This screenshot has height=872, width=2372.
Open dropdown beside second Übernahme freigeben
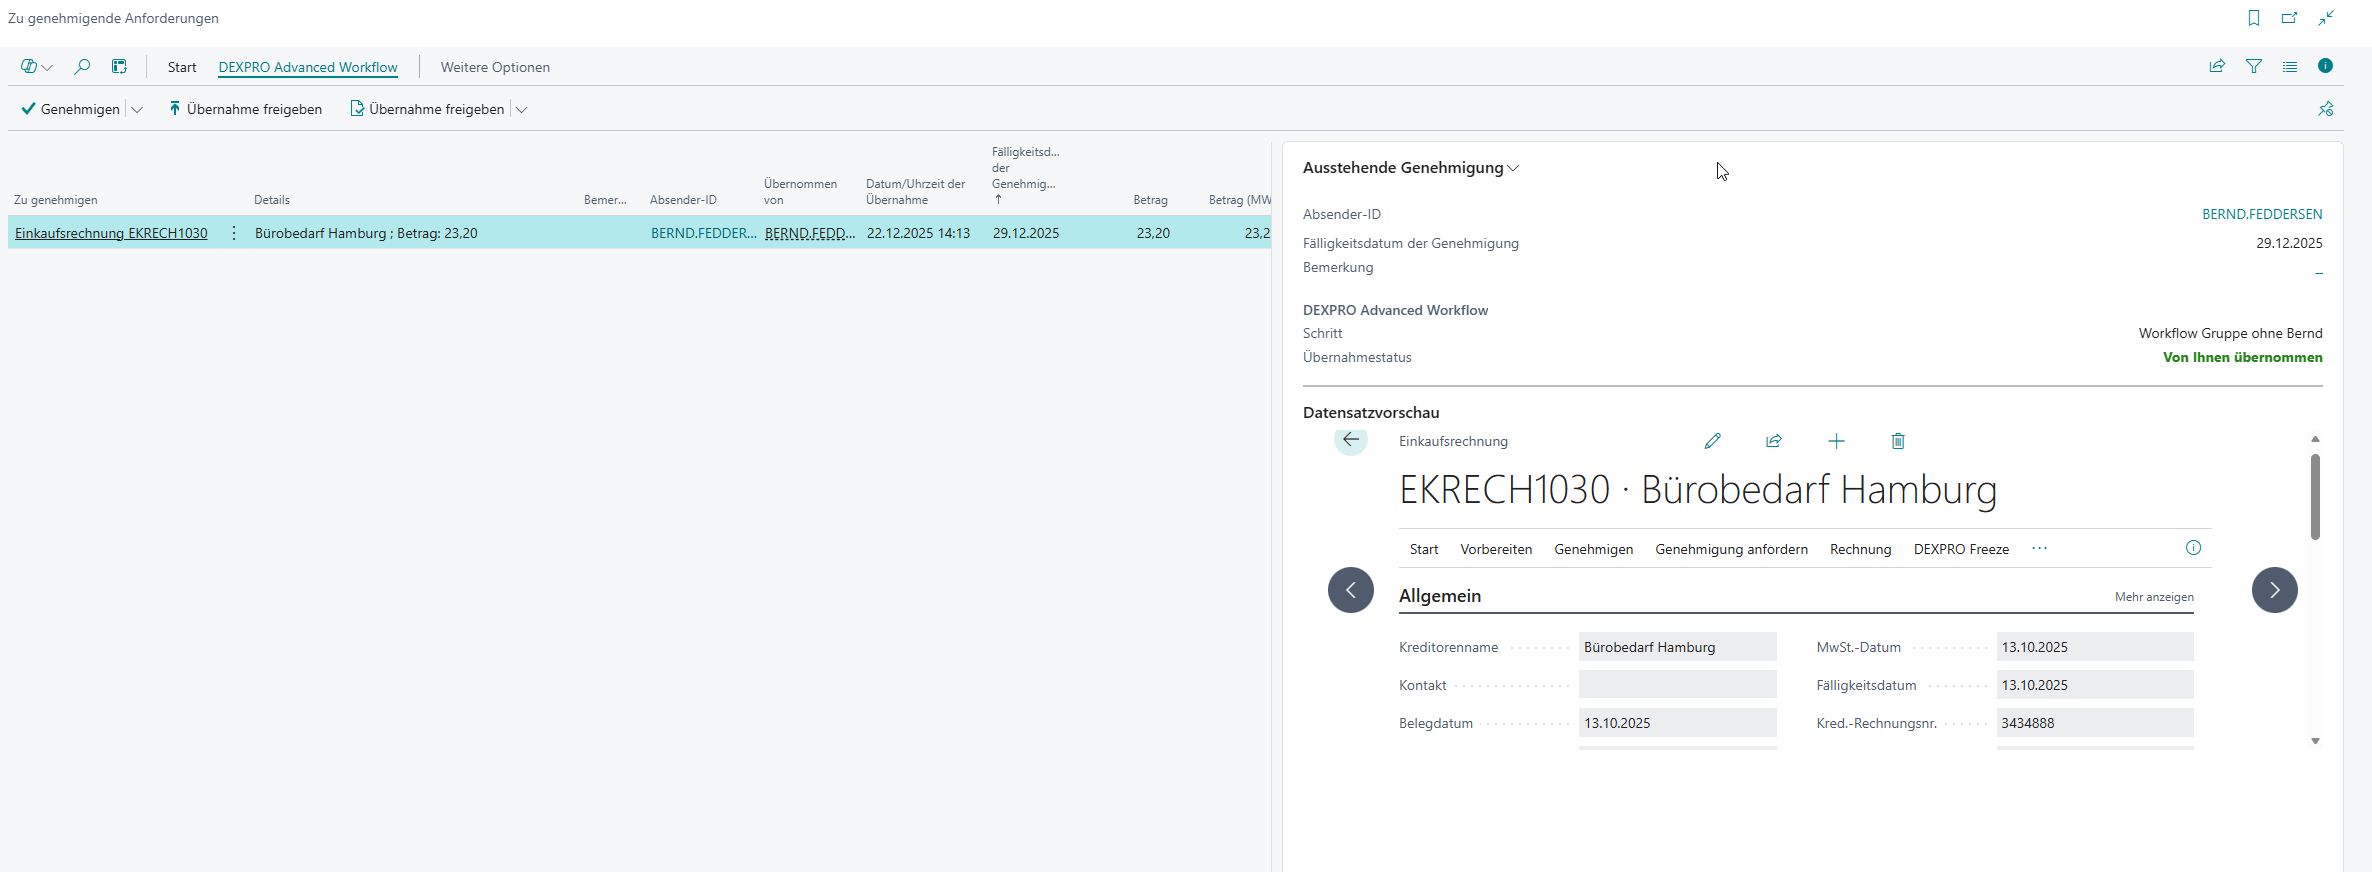(x=521, y=110)
